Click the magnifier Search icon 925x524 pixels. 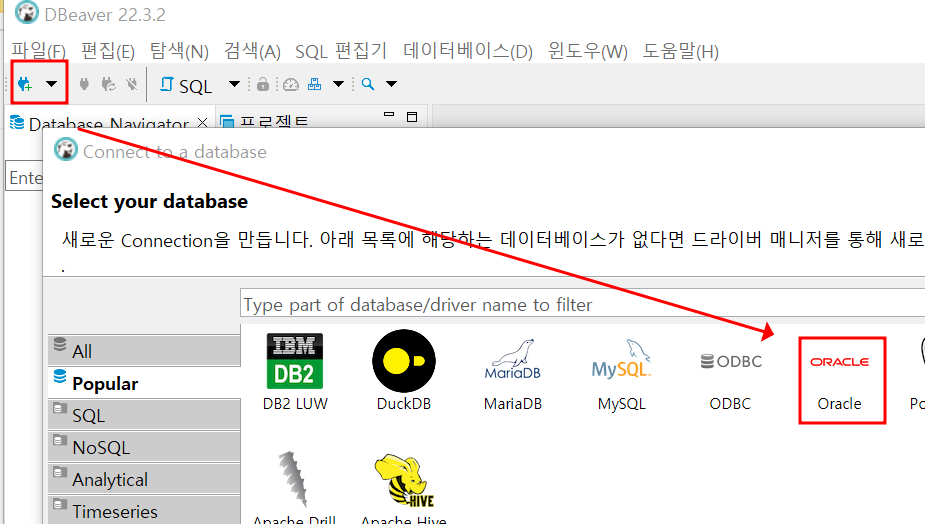[368, 84]
